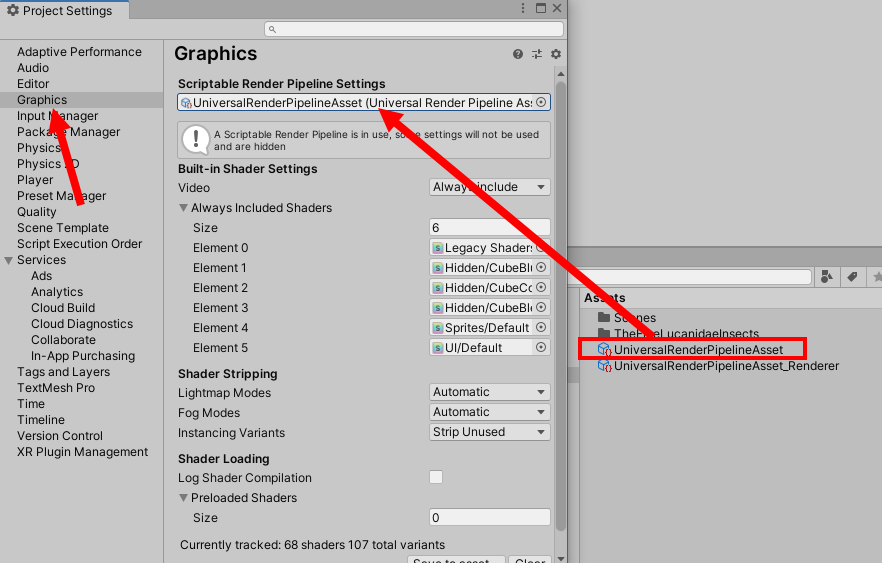
Task: Open object picker for Element 5 shader
Action: (541, 348)
